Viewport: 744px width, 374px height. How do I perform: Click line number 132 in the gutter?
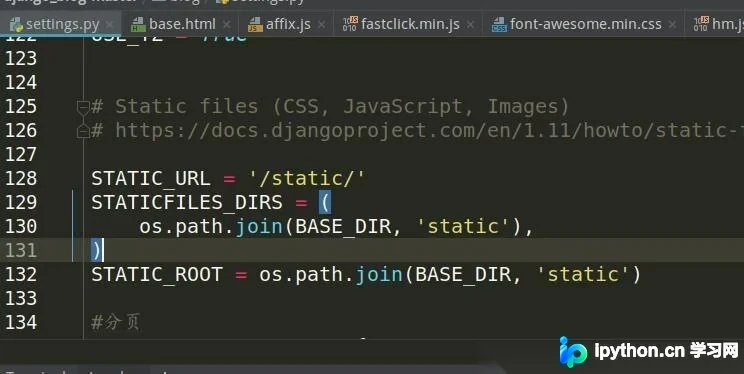coord(21,275)
